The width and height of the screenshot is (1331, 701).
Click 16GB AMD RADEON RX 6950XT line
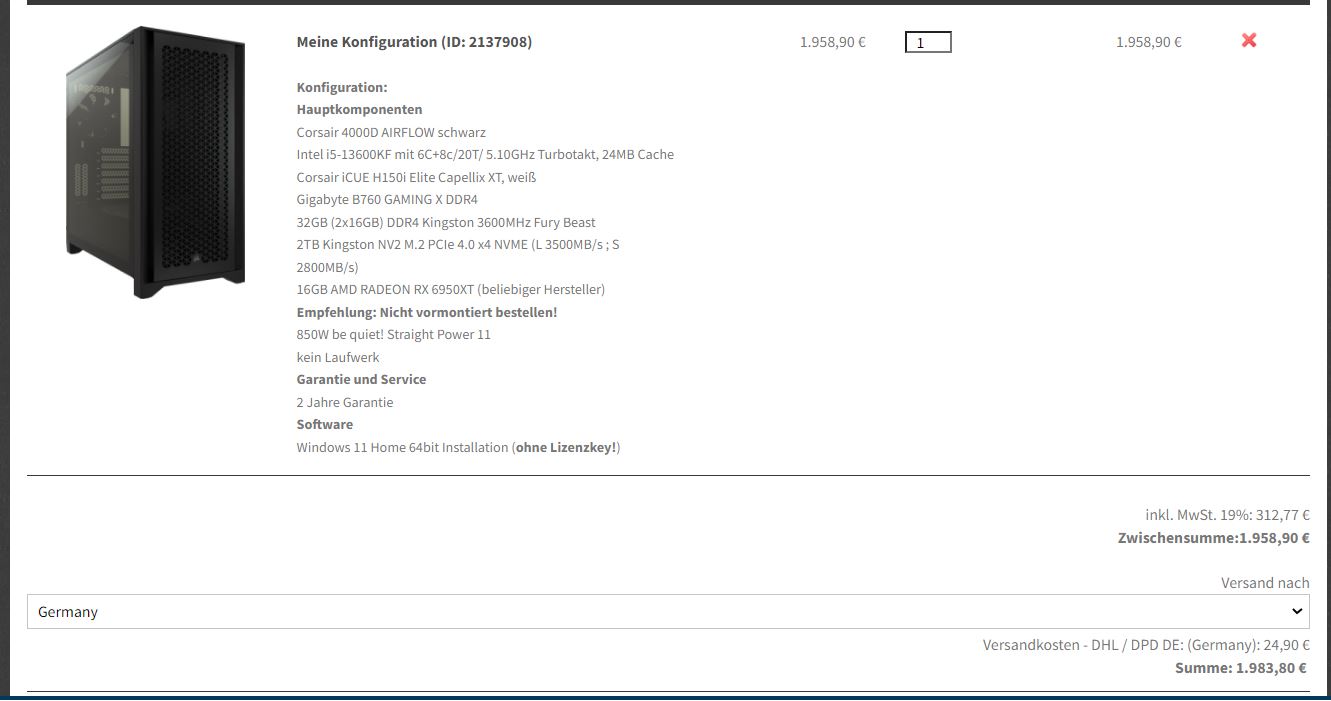point(451,289)
